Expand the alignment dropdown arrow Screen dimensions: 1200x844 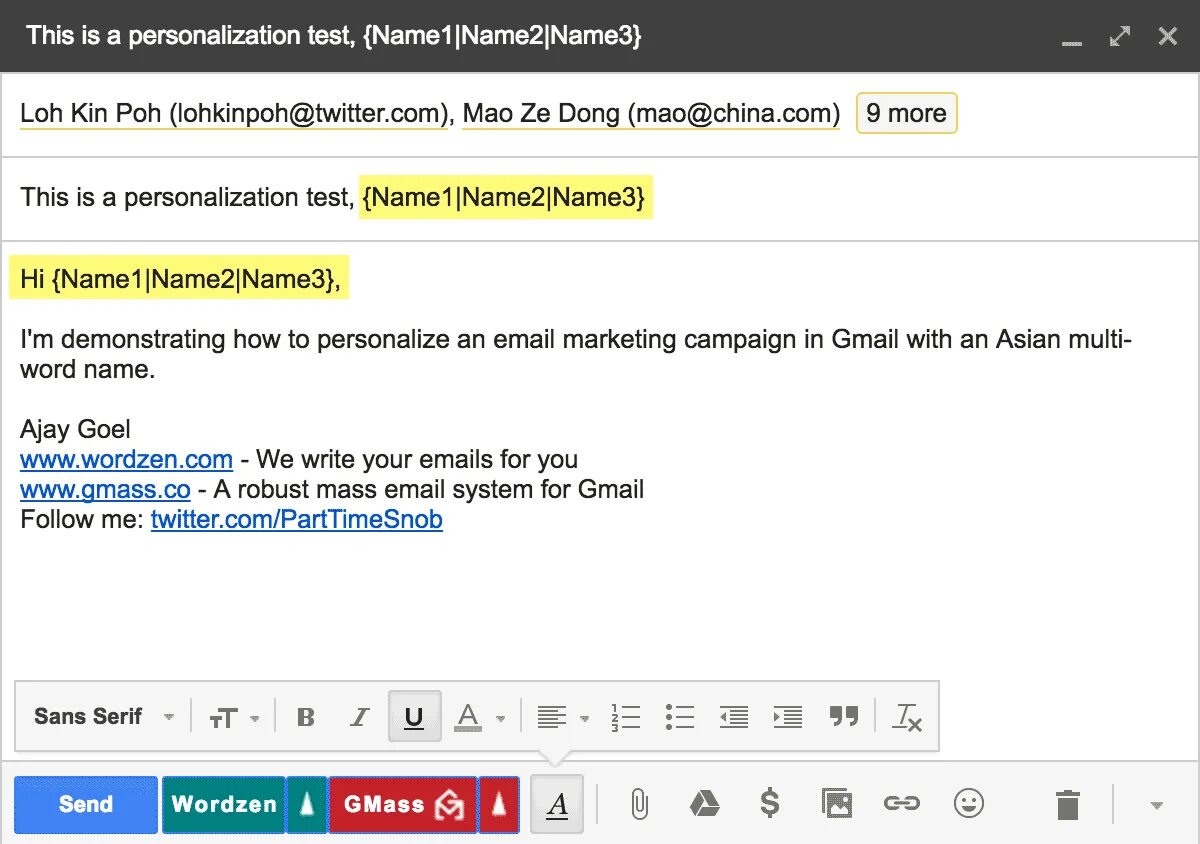pyautogui.click(x=584, y=718)
